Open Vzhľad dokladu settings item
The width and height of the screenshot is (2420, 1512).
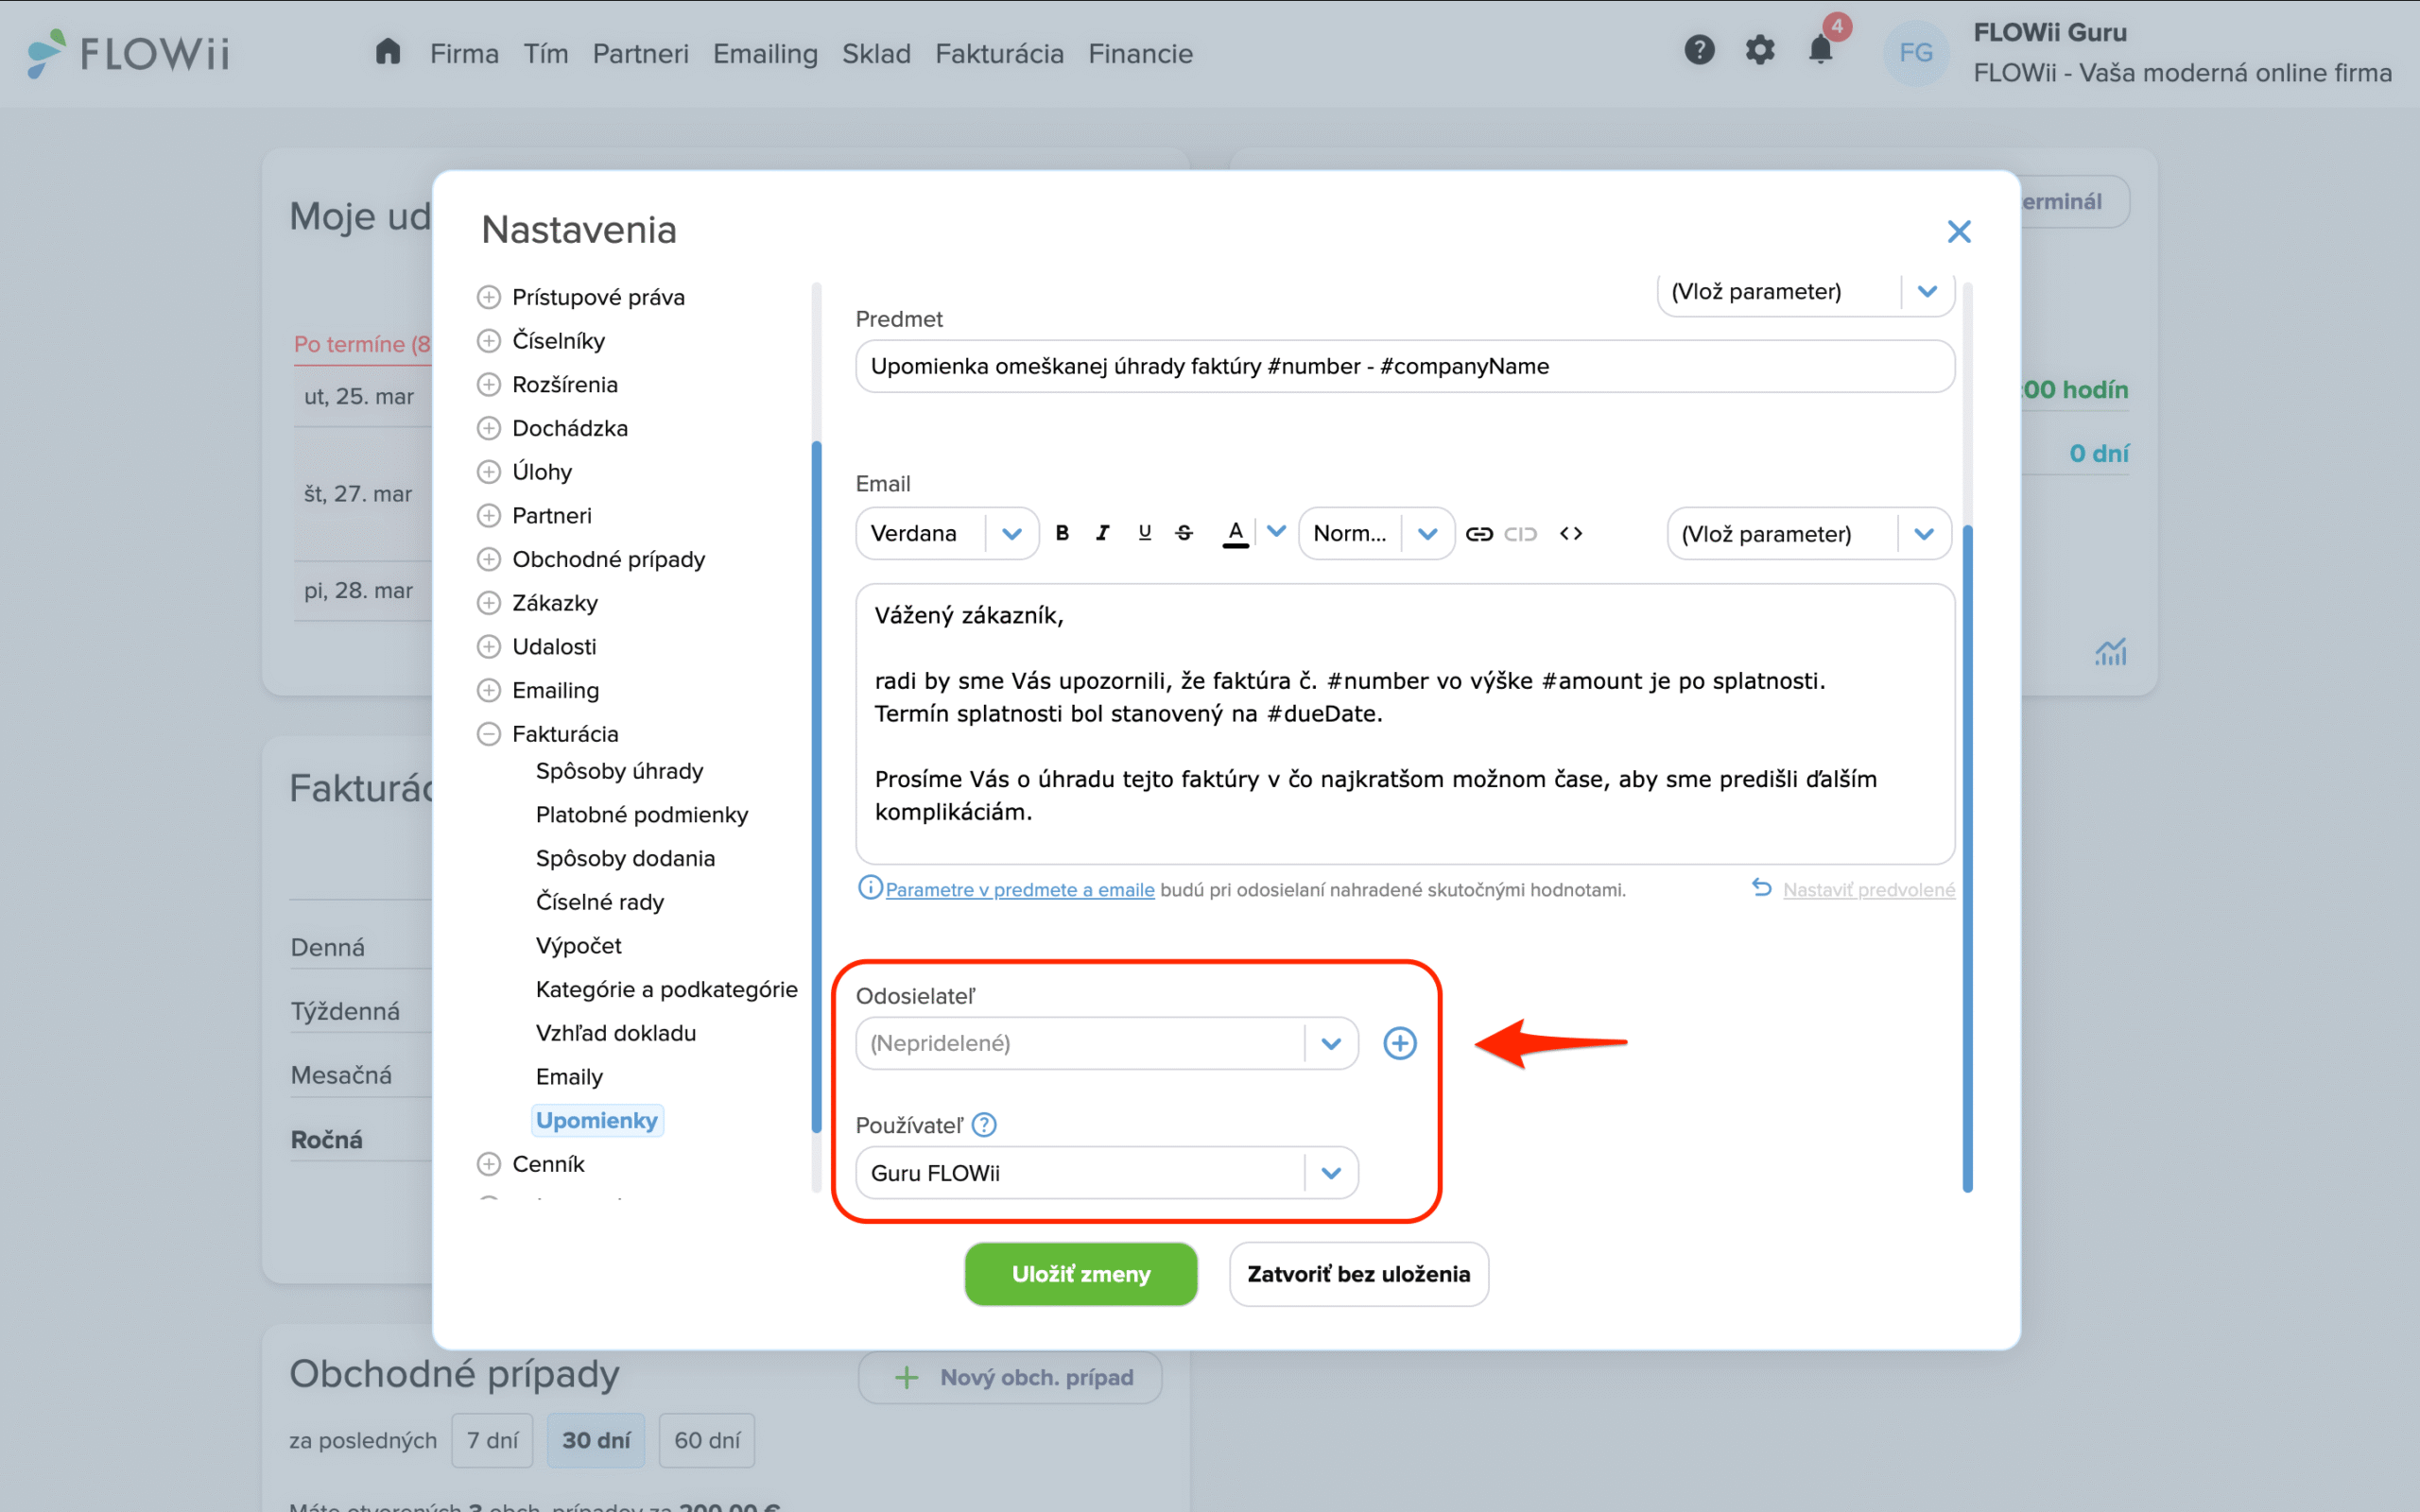coord(615,1033)
